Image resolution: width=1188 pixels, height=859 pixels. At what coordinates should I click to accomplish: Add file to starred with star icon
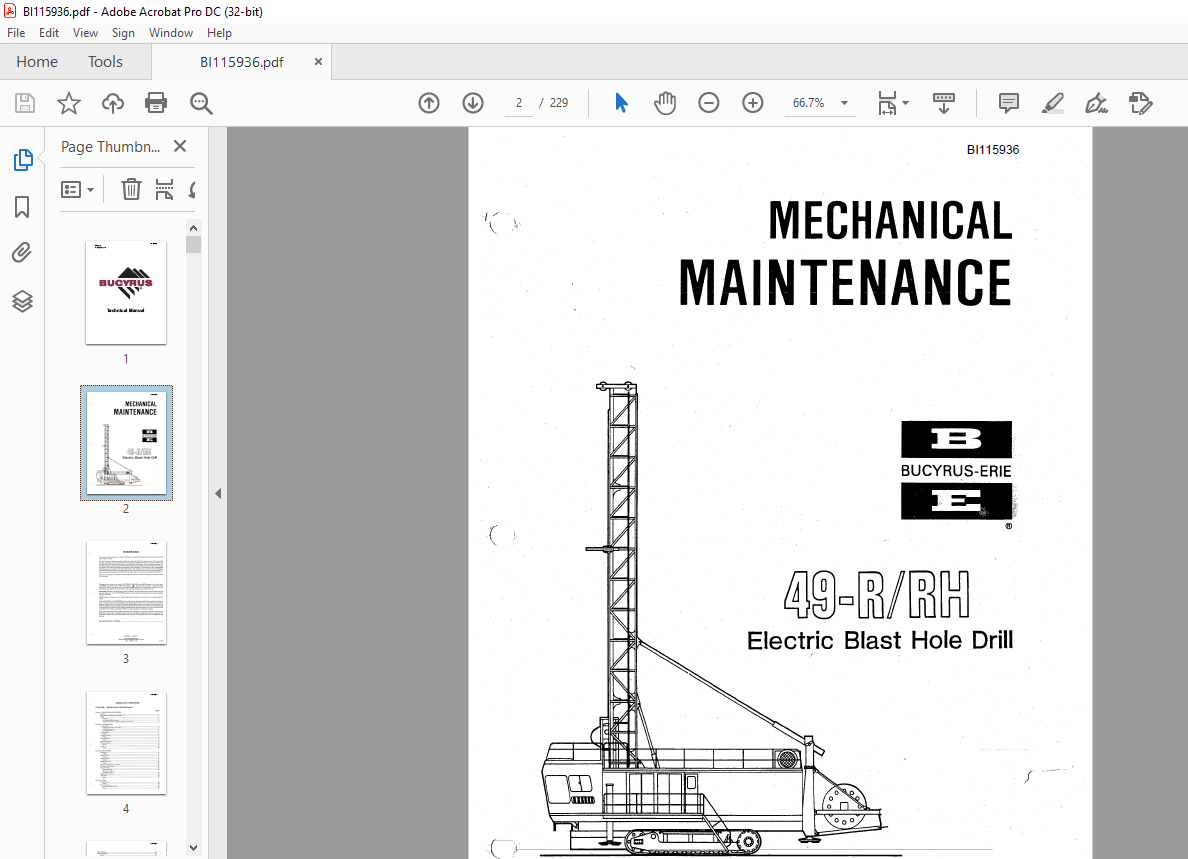[69, 103]
